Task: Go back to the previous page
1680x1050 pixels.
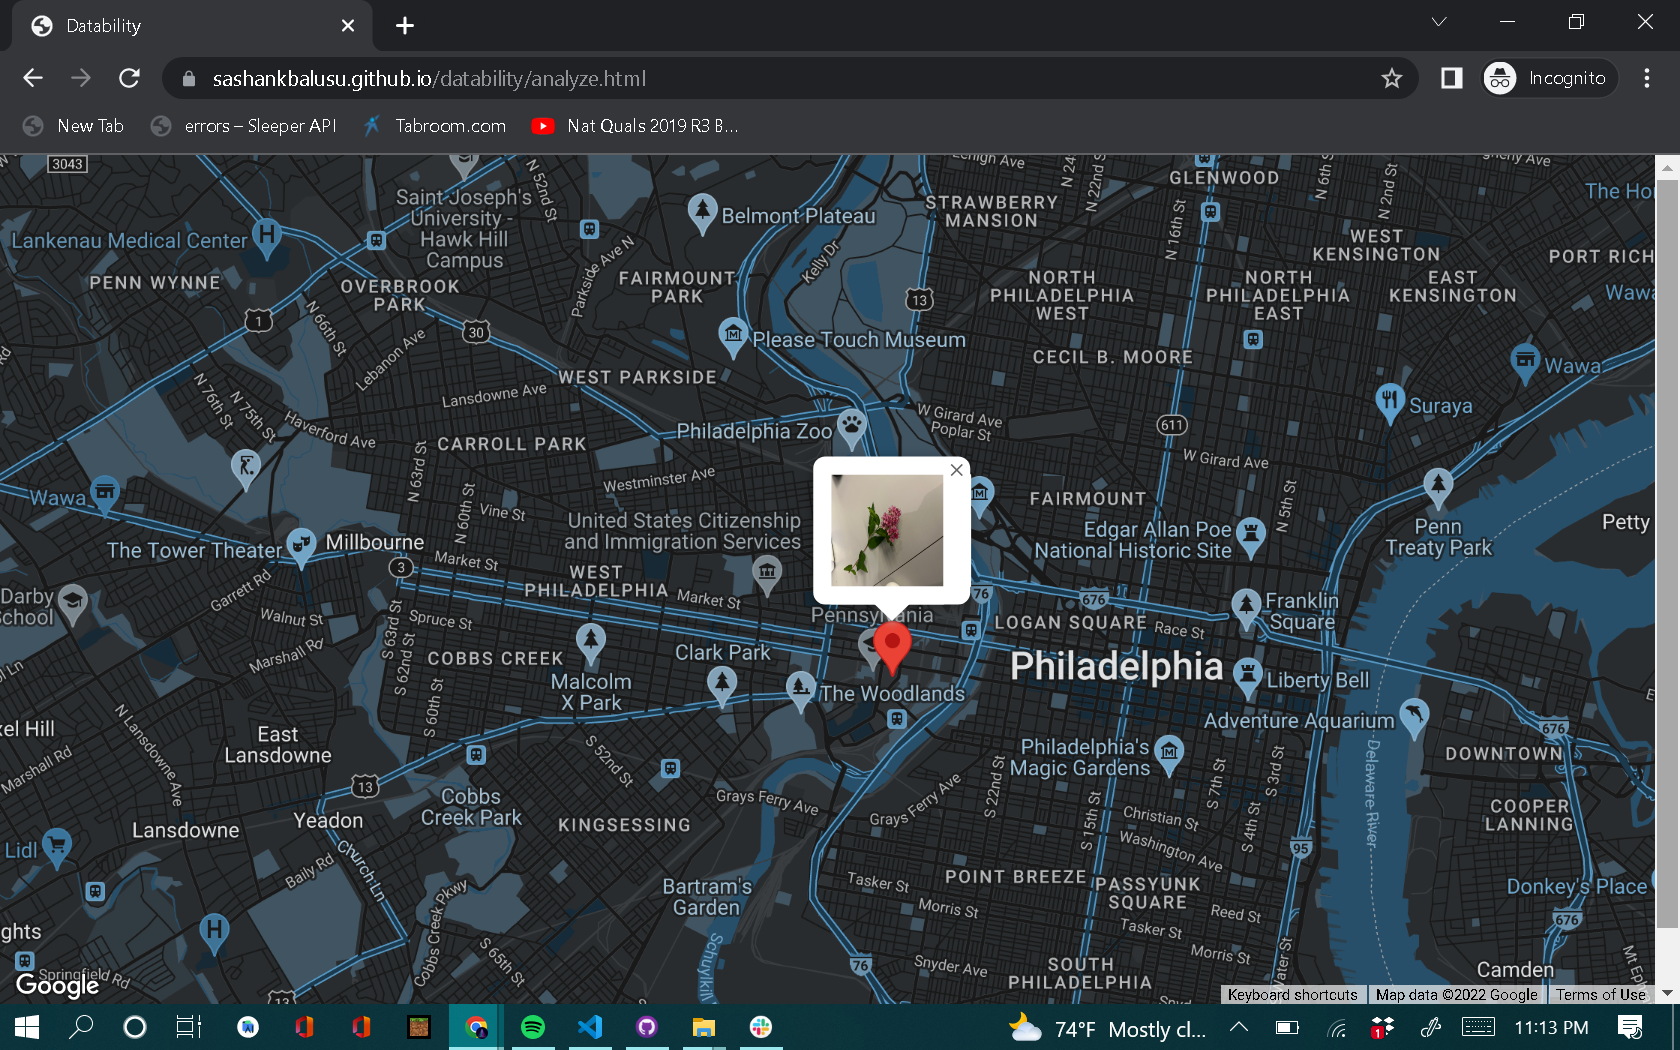Action: pyautogui.click(x=33, y=78)
